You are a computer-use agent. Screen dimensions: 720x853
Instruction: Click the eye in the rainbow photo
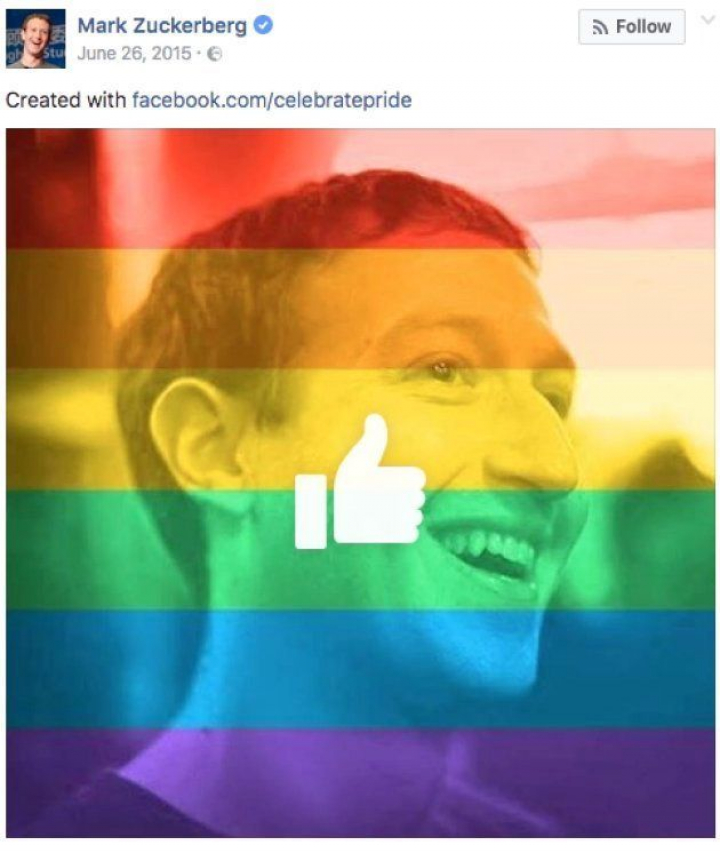[x=442, y=371]
